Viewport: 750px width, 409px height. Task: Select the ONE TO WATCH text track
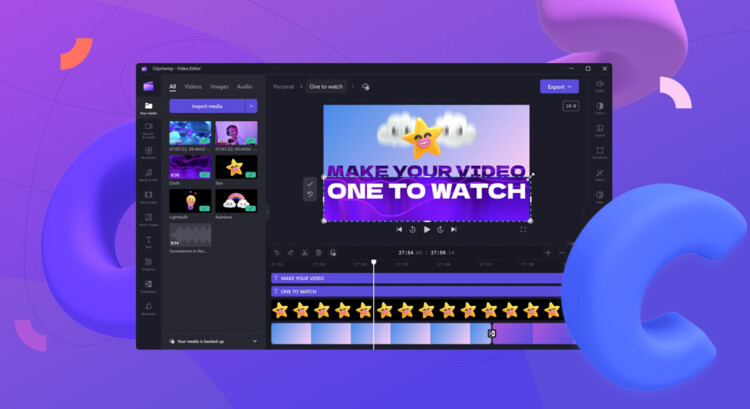point(416,291)
